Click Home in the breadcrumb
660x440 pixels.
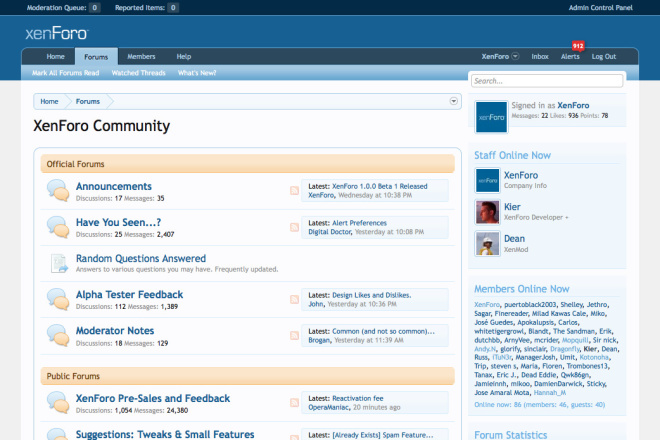[x=49, y=101]
